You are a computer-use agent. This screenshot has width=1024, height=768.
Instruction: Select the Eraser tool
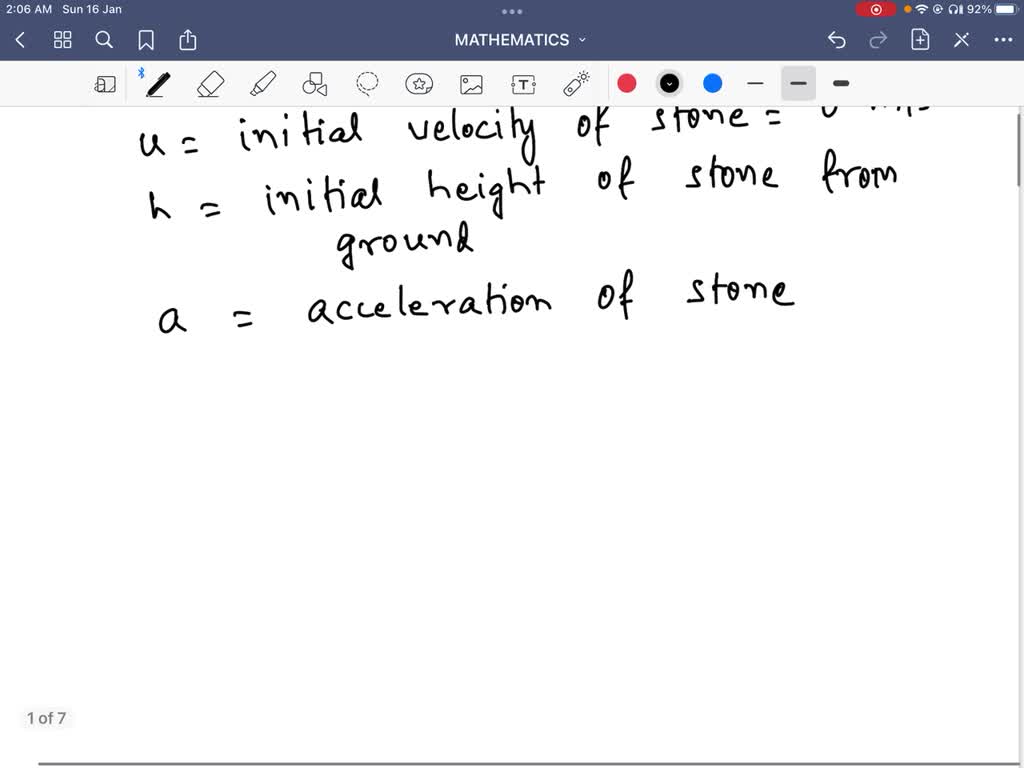[x=210, y=83]
